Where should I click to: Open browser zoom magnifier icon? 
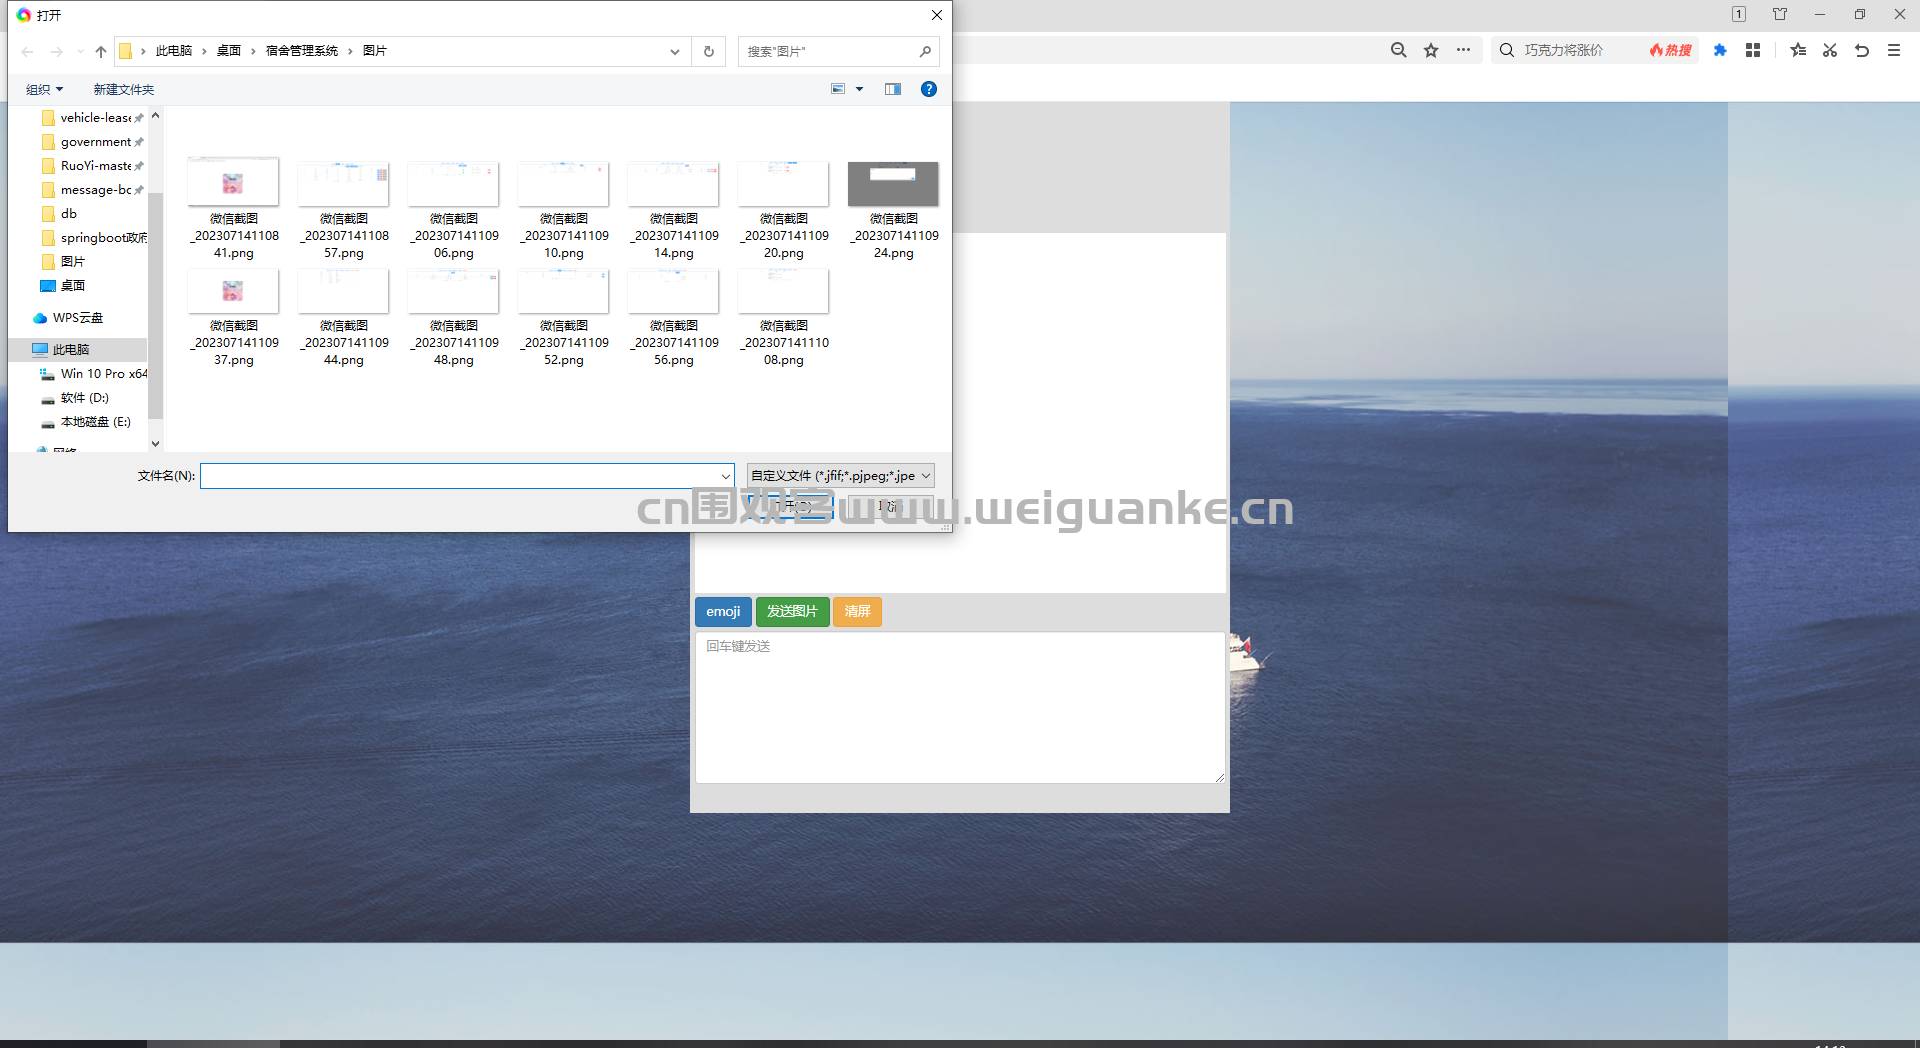[1399, 50]
